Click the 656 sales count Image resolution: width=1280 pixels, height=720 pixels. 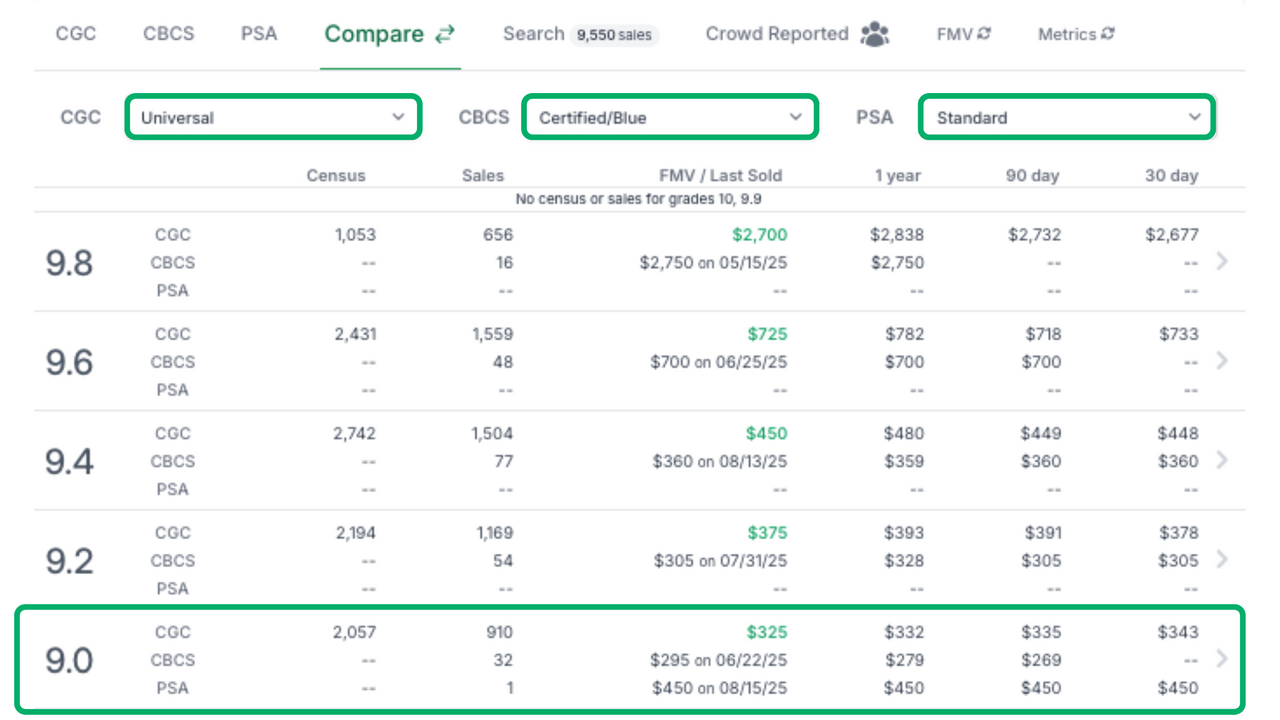[497, 235]
